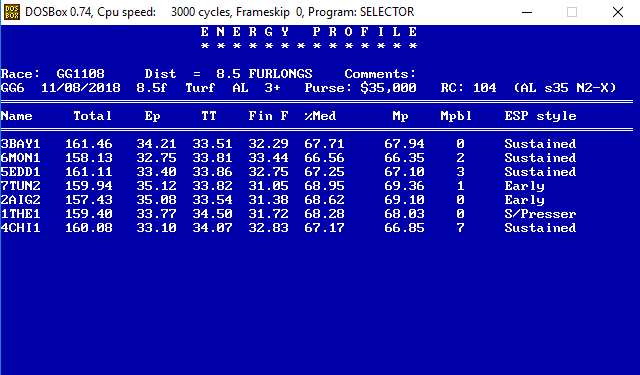Click the Mpbl column header
Image resolution: width=640 pixels, height=375 pixels.
[x=456, y=116]
